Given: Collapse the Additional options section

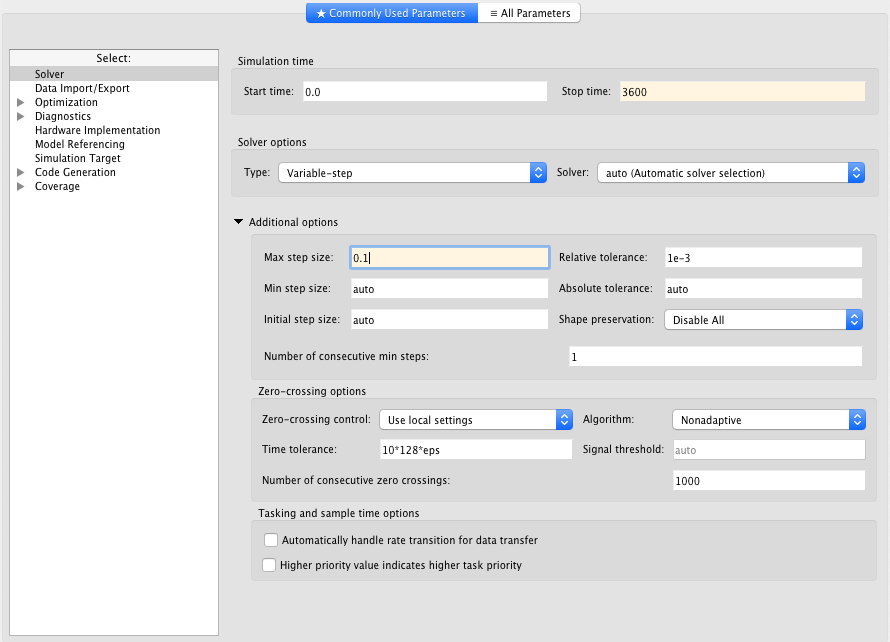Looking at the screenshot, I should click(x=238, y=222).
